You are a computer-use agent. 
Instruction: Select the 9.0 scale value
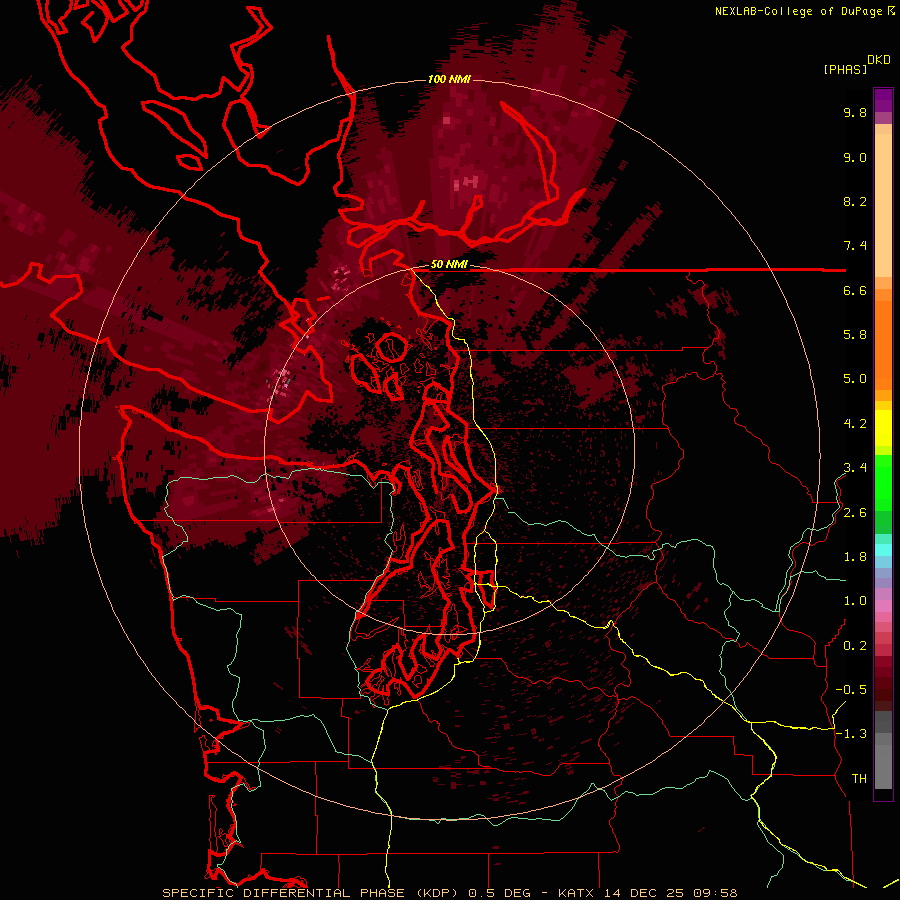(x=855, y=157)
